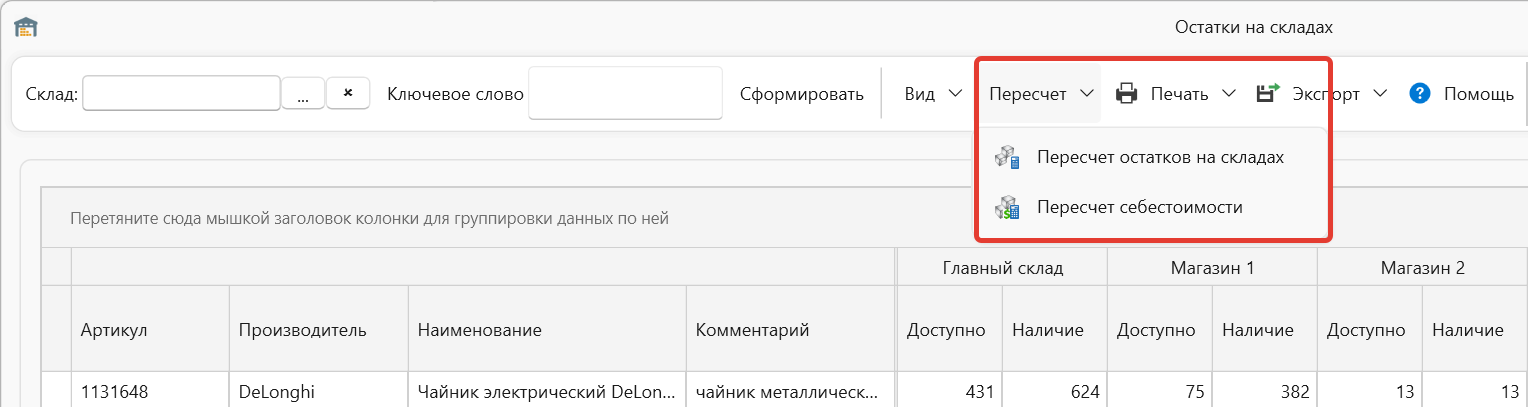Screen dimensions: 1528x407
Task: Sort by the Артикул column header
Action: coord(150,330)
